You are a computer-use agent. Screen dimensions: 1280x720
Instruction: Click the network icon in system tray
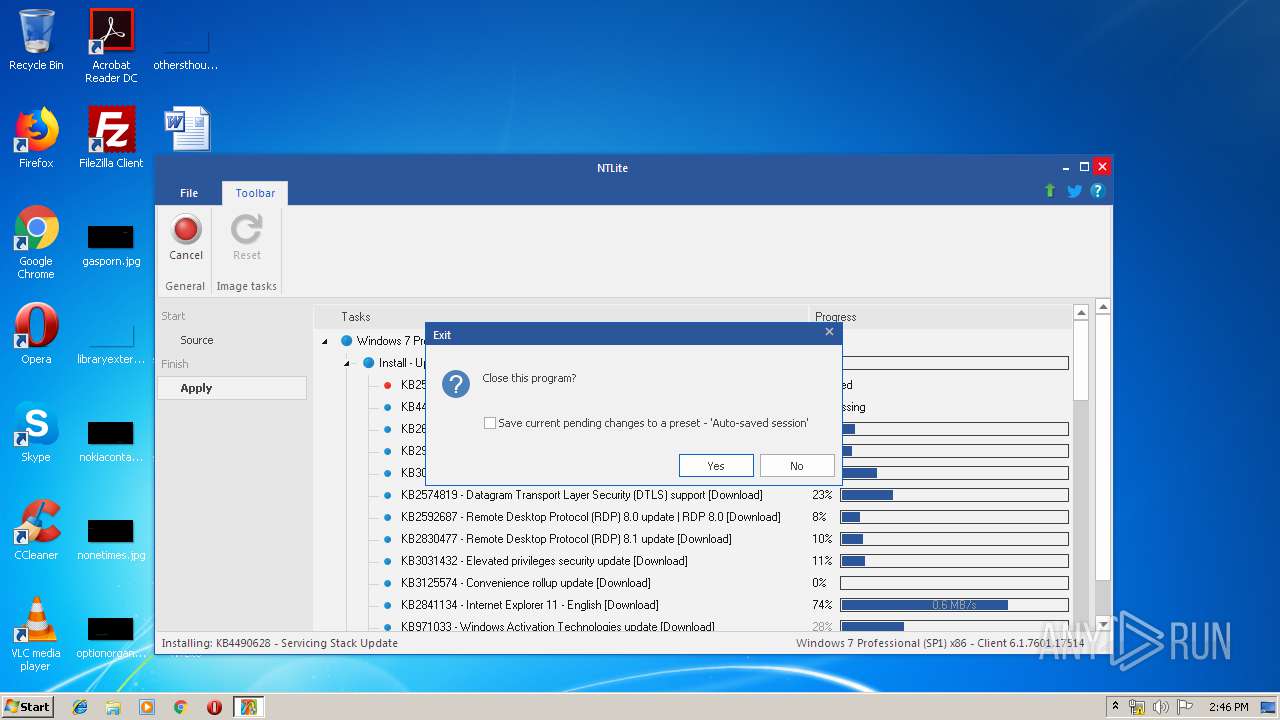tap(1137, 707)
